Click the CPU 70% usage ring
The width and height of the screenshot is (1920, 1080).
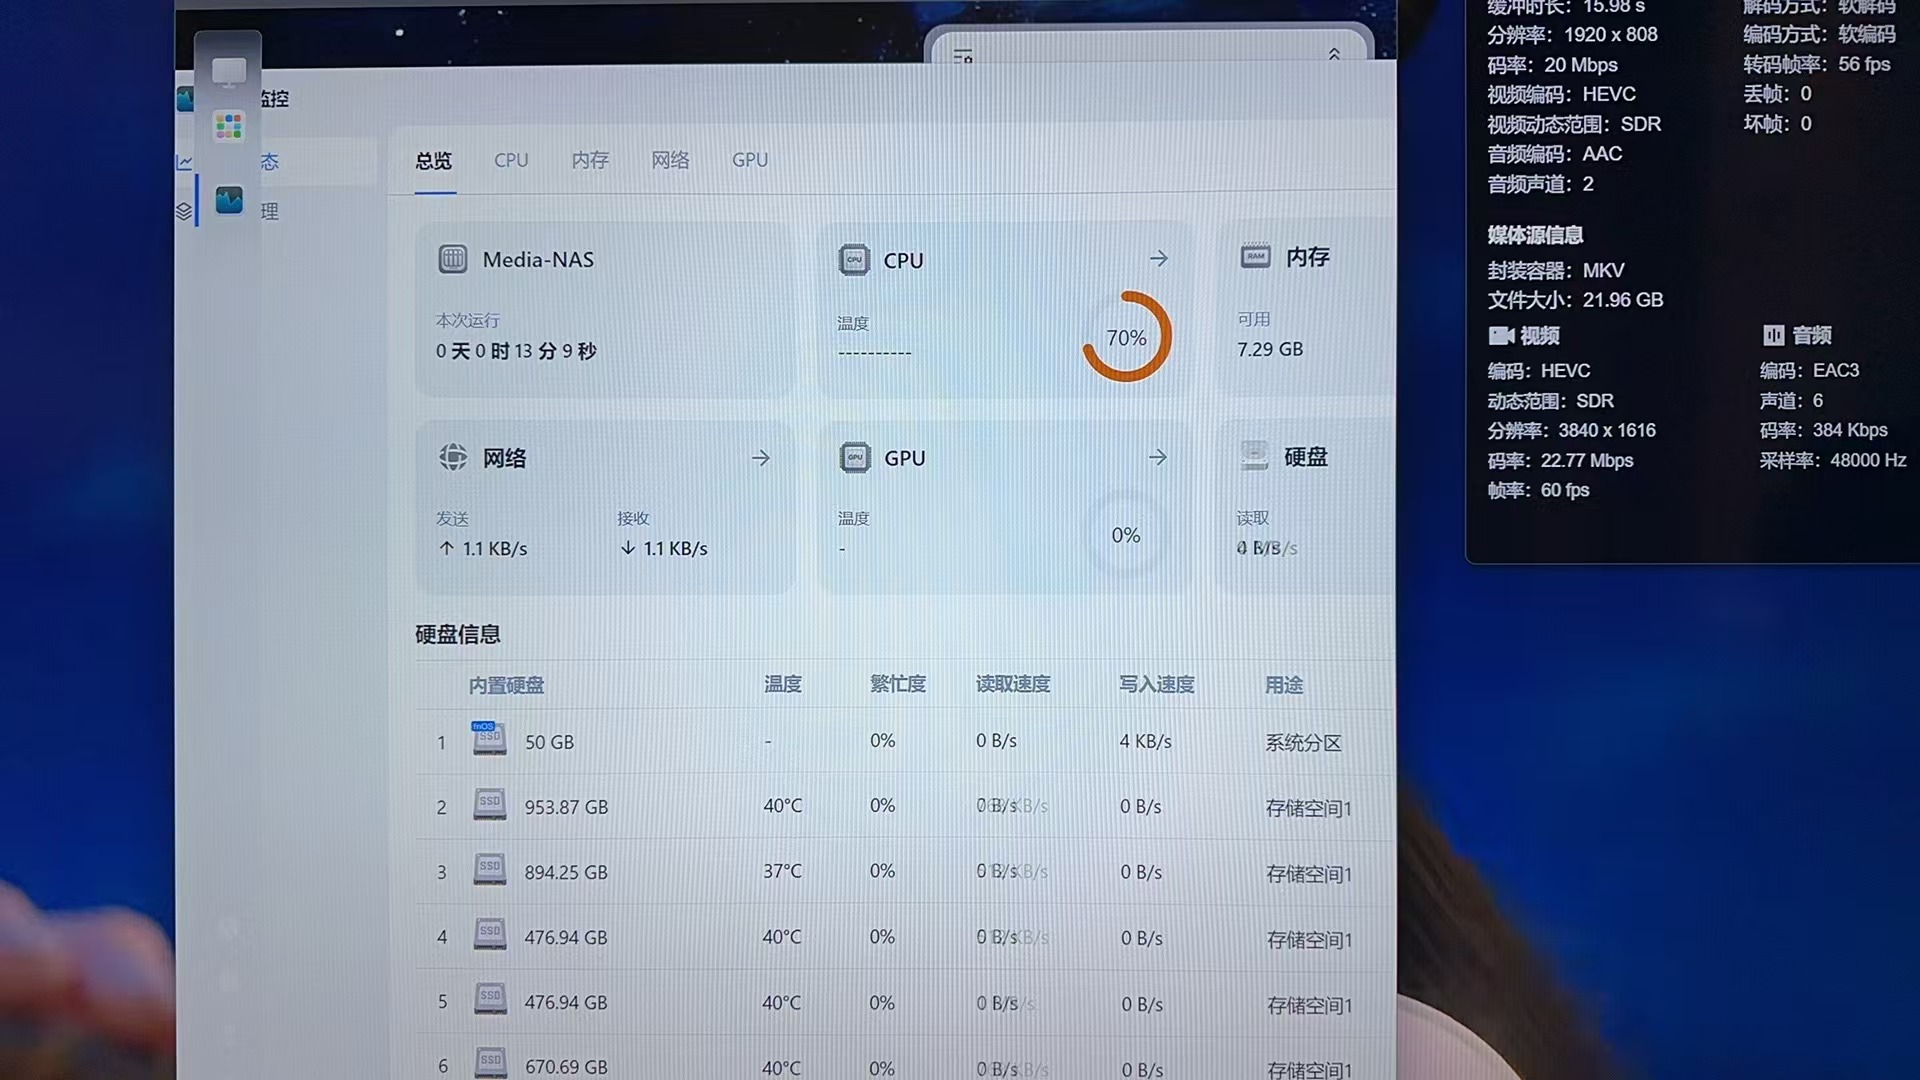1127,337
